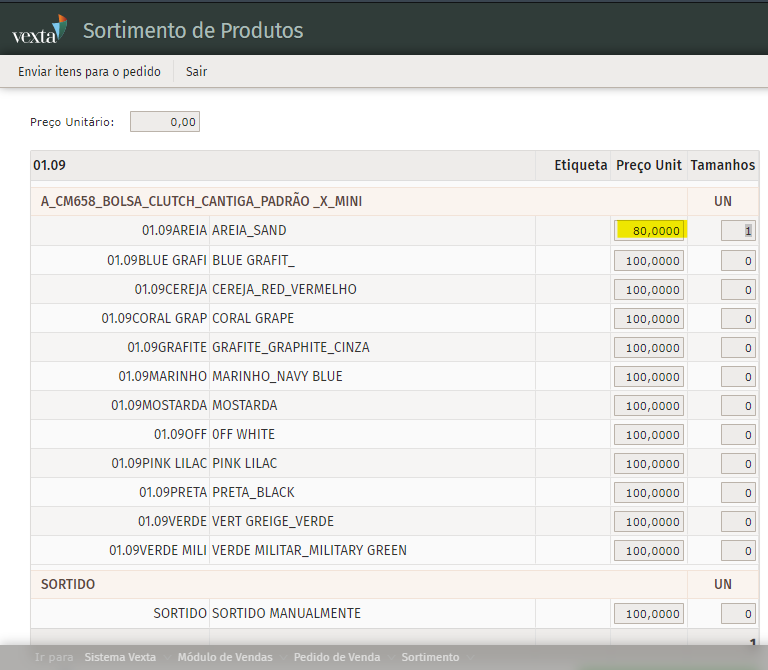
Task: Click the AREIA_SAND quantity field
Action: coord(738,231)
